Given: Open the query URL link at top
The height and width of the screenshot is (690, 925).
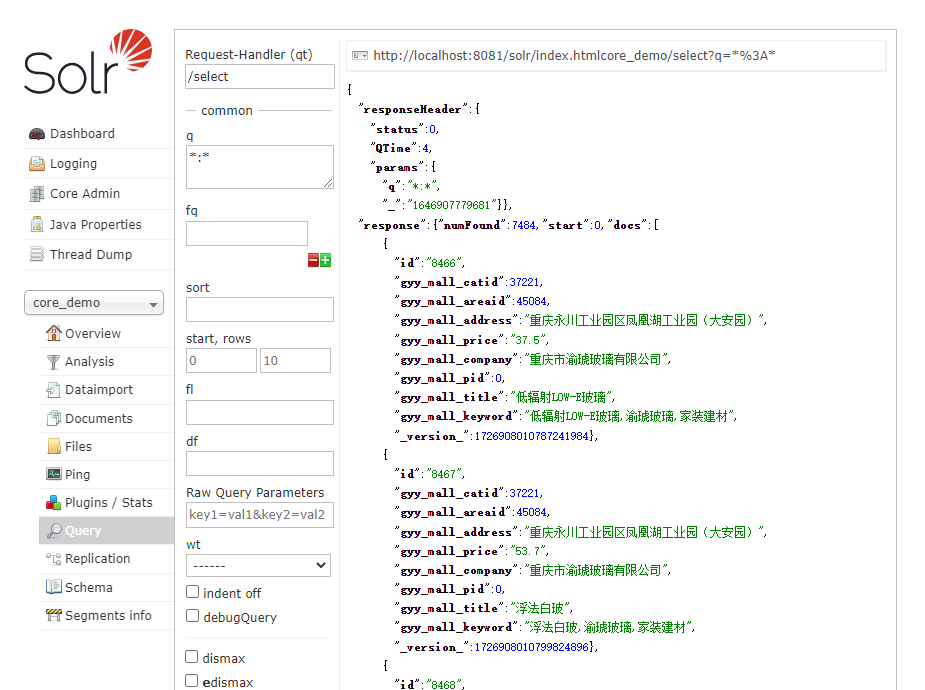Looking at the screenshot, I should pos(574,55).
